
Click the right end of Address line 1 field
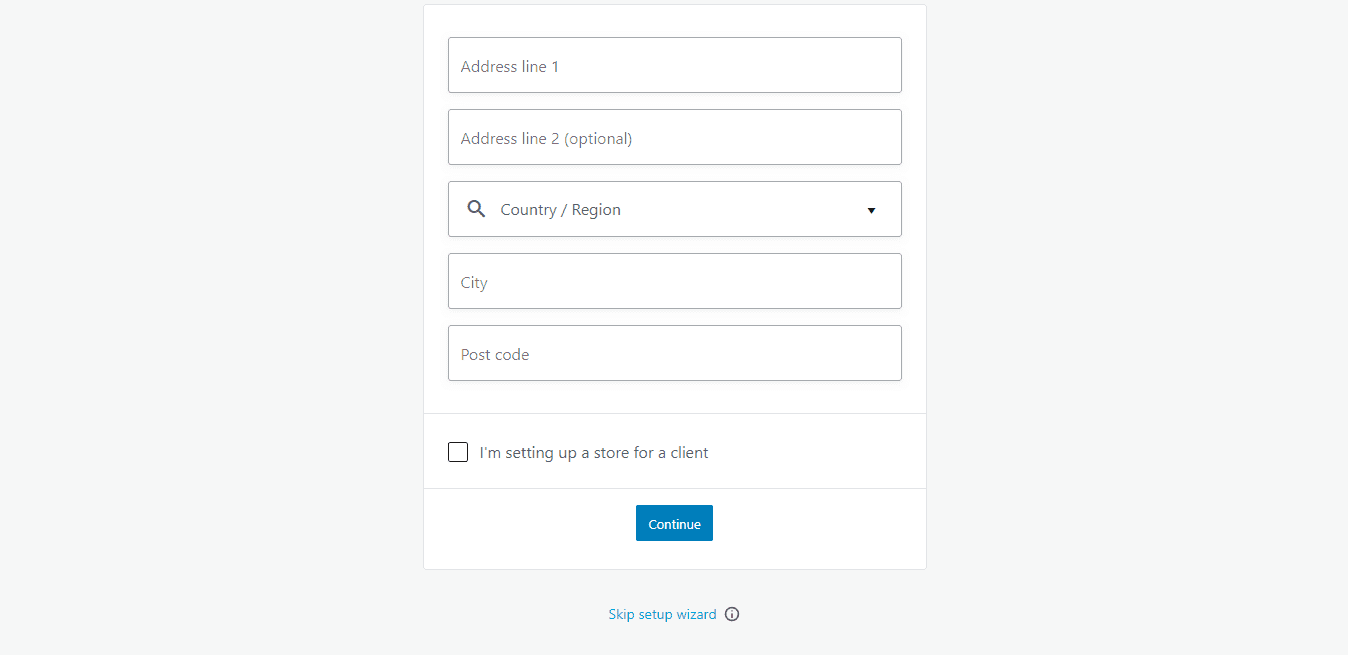(880, 65)
